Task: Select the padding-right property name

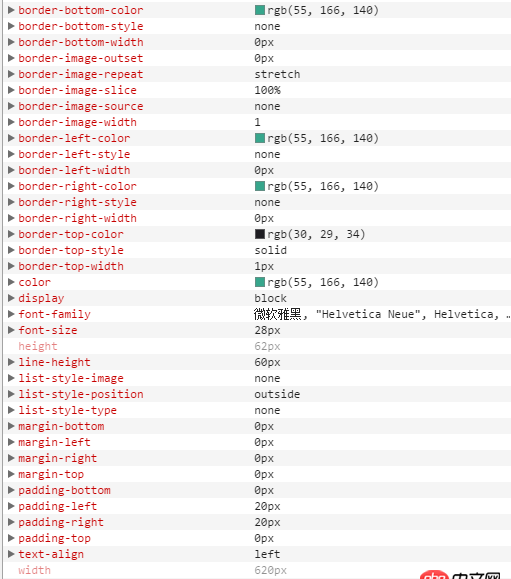Action: 61,522
